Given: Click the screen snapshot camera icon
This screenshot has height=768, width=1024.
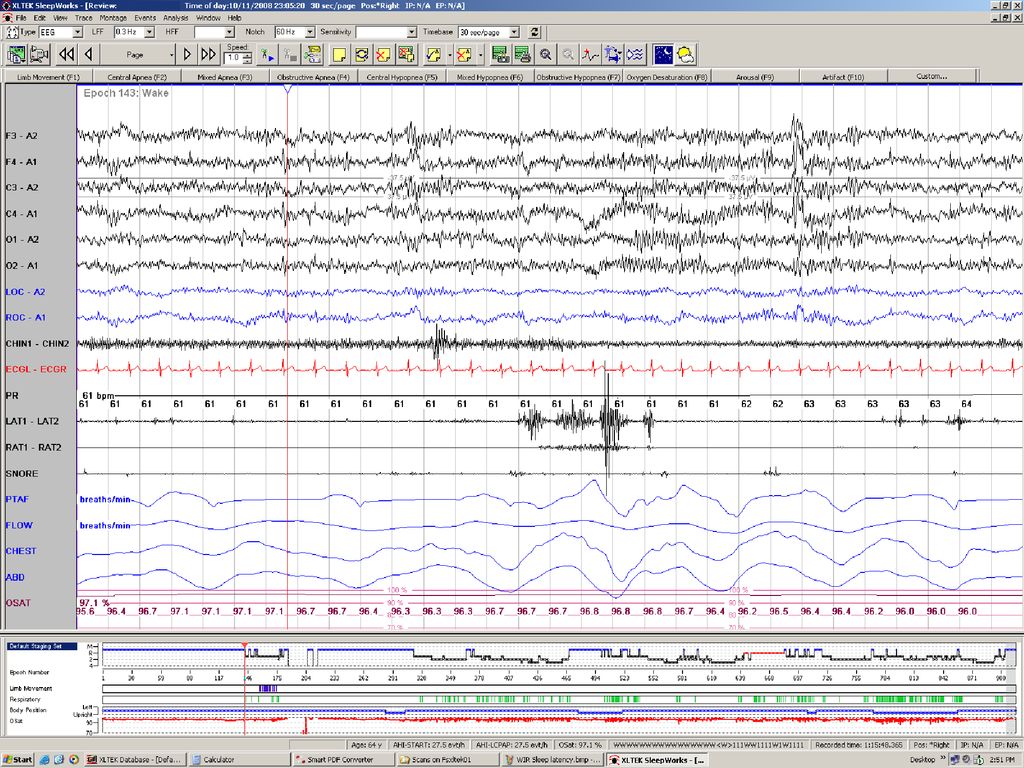Looking at the screenshot, I should tap(500, 55).
